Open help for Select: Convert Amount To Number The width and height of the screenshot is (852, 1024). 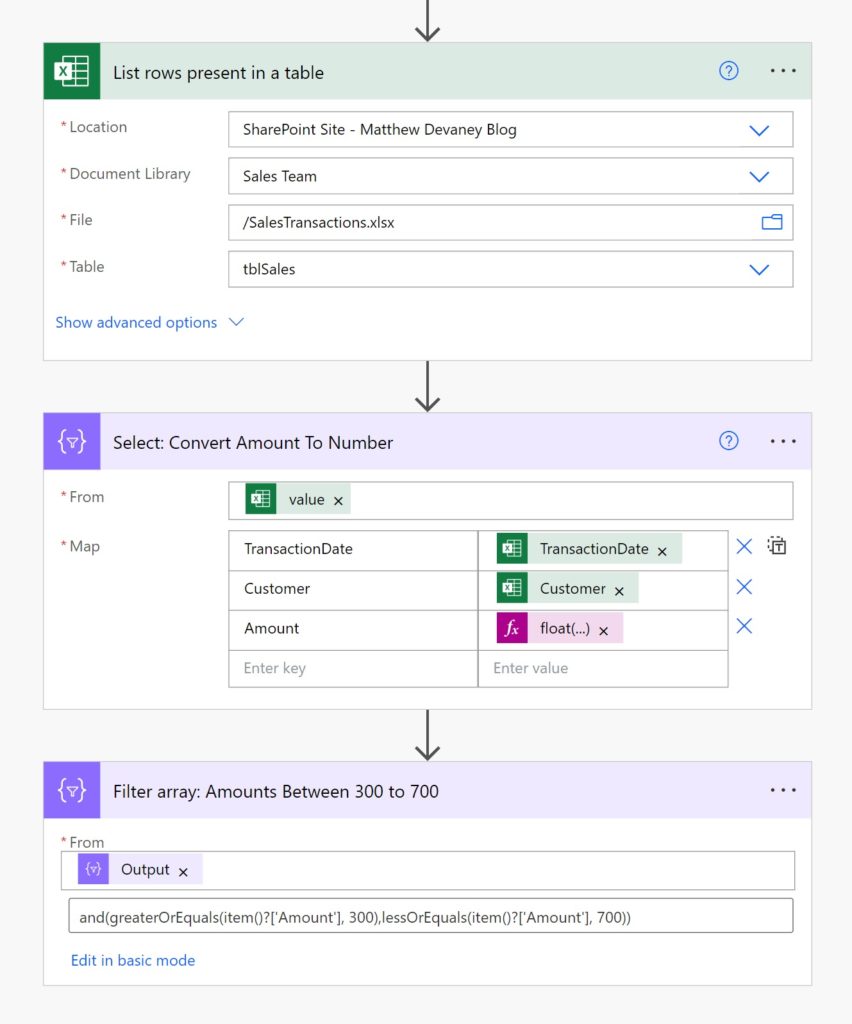729,441
